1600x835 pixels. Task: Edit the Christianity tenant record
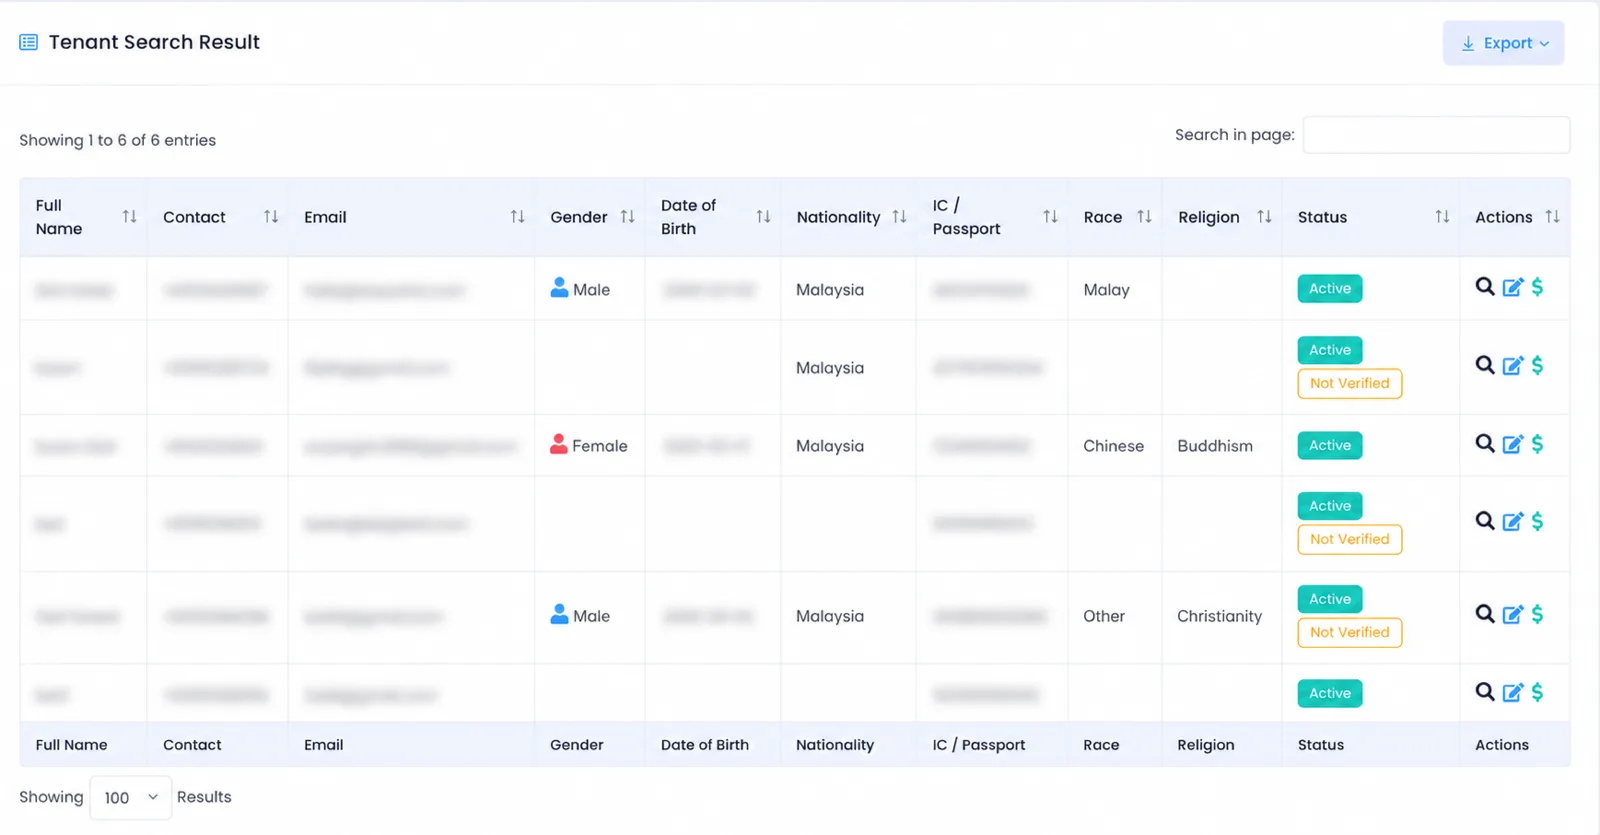point(1513,614)
